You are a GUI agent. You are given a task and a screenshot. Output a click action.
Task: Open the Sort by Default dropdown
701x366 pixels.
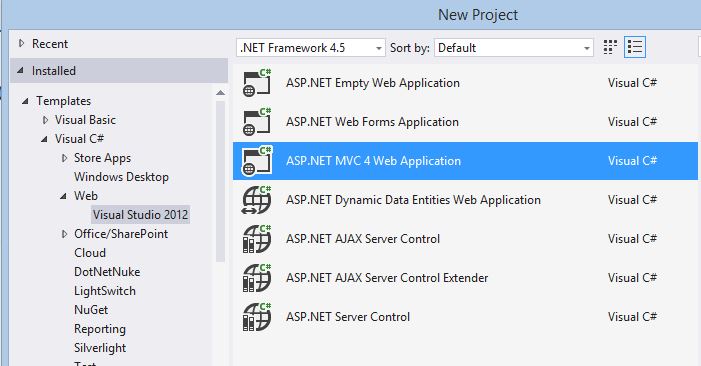[514, 48]
